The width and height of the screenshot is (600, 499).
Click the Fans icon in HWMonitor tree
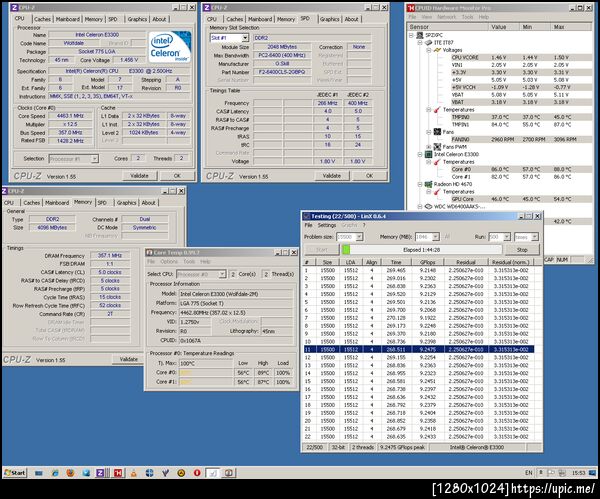click(437, 132)
